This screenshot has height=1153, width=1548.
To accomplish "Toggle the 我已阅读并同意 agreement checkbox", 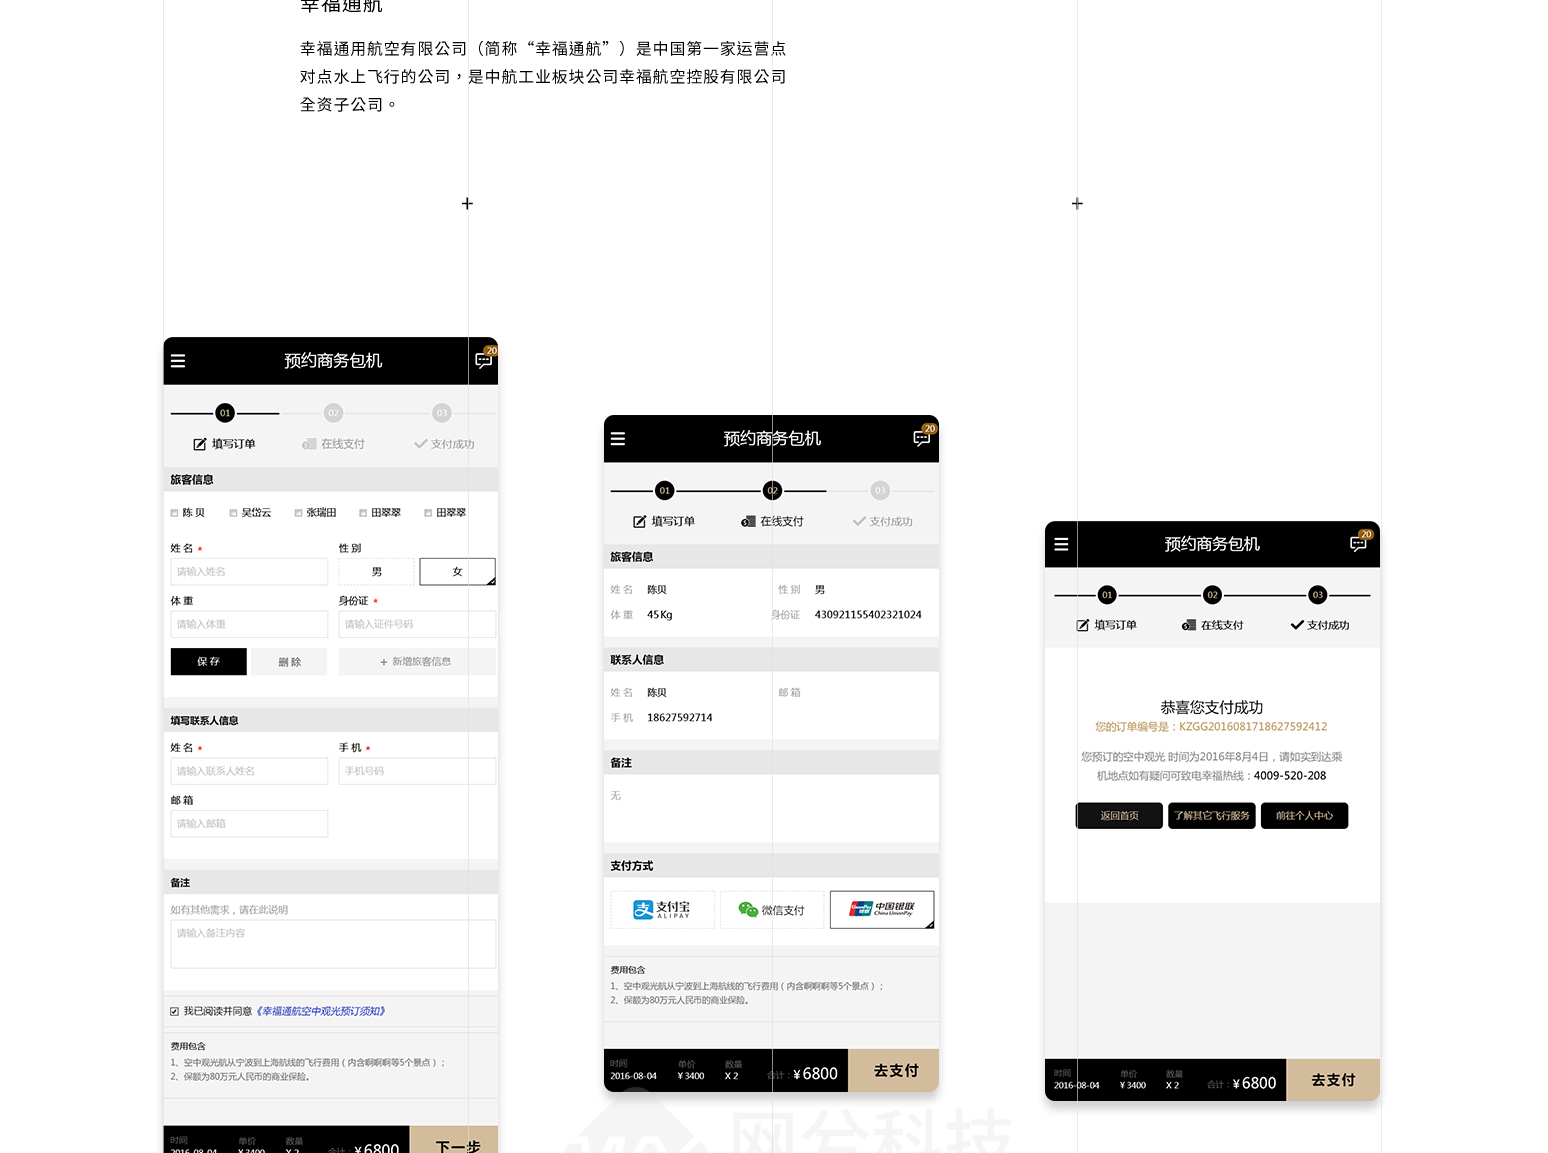I will [175, 1012].
